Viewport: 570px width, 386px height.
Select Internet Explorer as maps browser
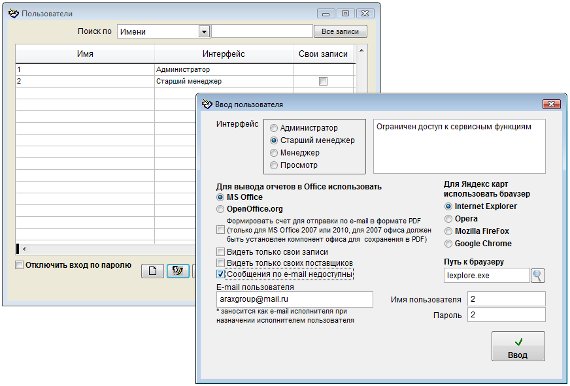click(x=448, y=206)
